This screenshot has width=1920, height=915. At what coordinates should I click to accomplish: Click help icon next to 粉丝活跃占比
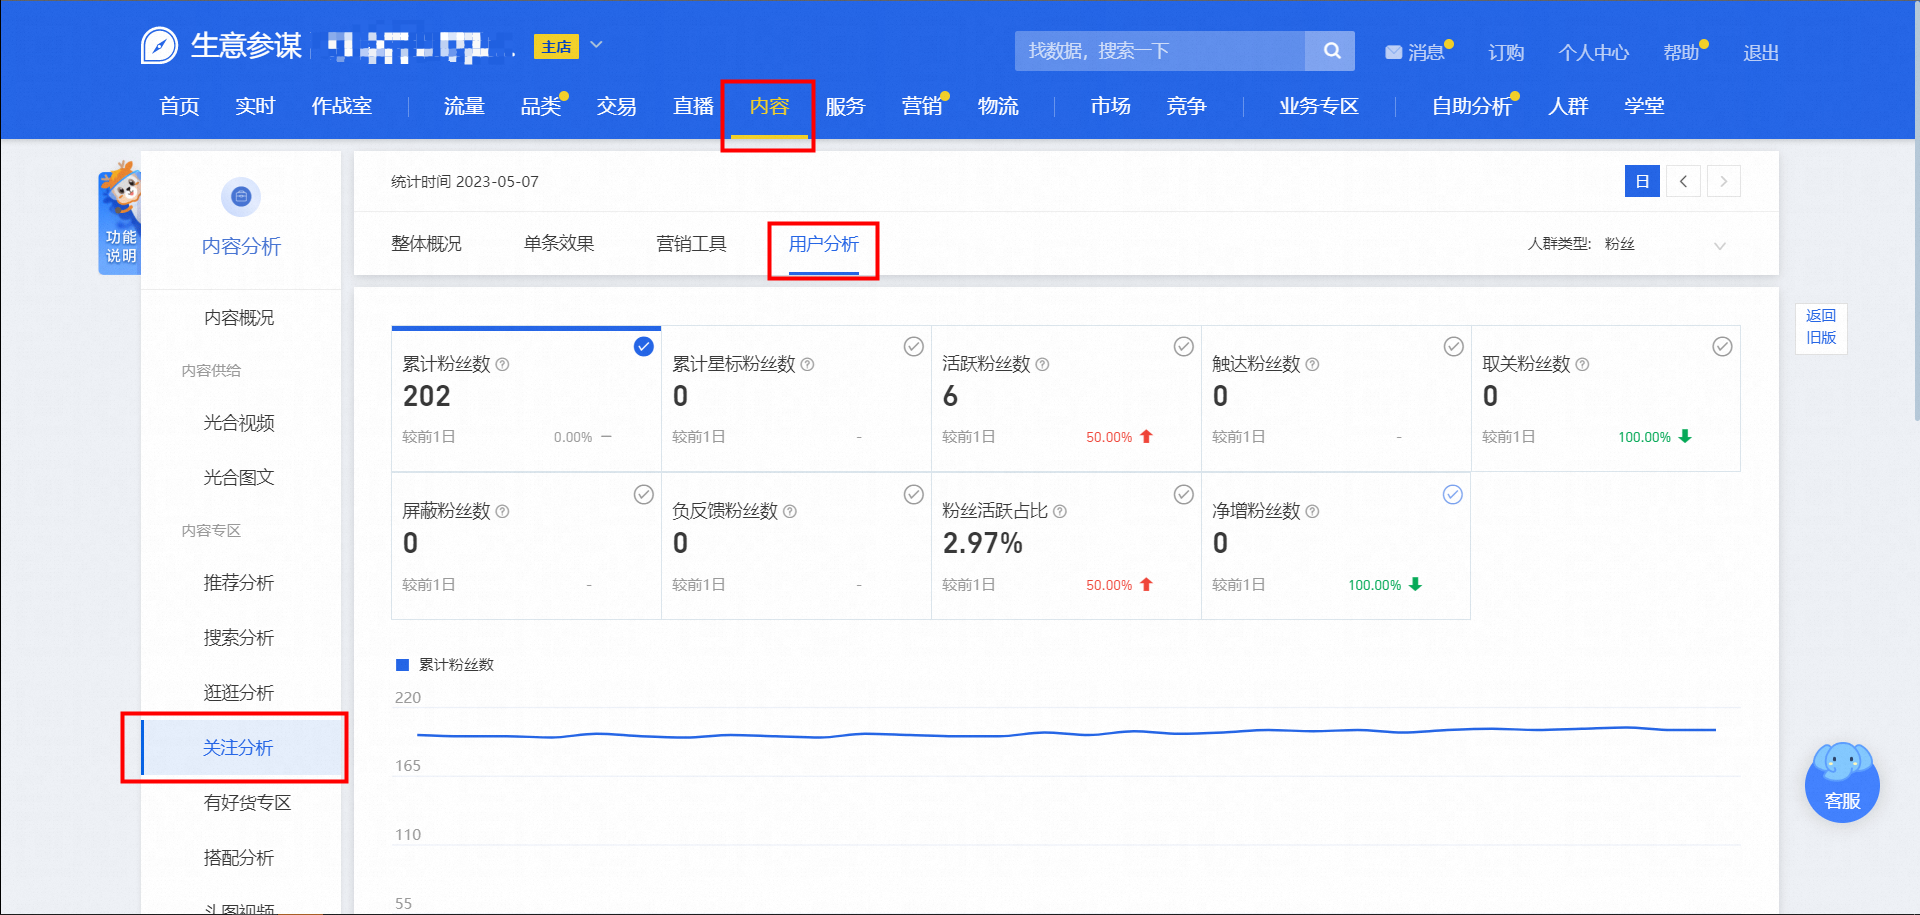(x=1060, y=512)
